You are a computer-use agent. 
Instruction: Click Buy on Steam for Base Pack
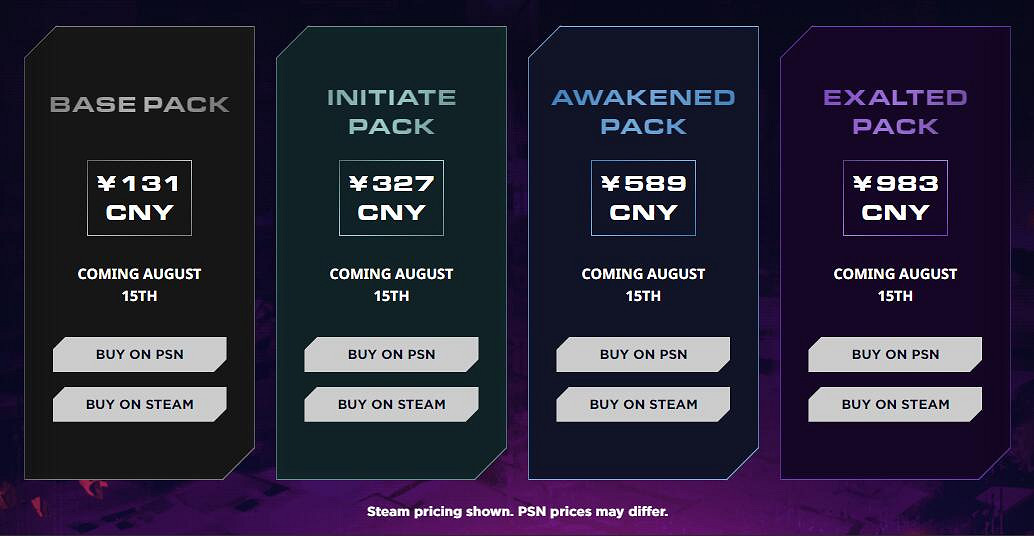tap(140, 404)
